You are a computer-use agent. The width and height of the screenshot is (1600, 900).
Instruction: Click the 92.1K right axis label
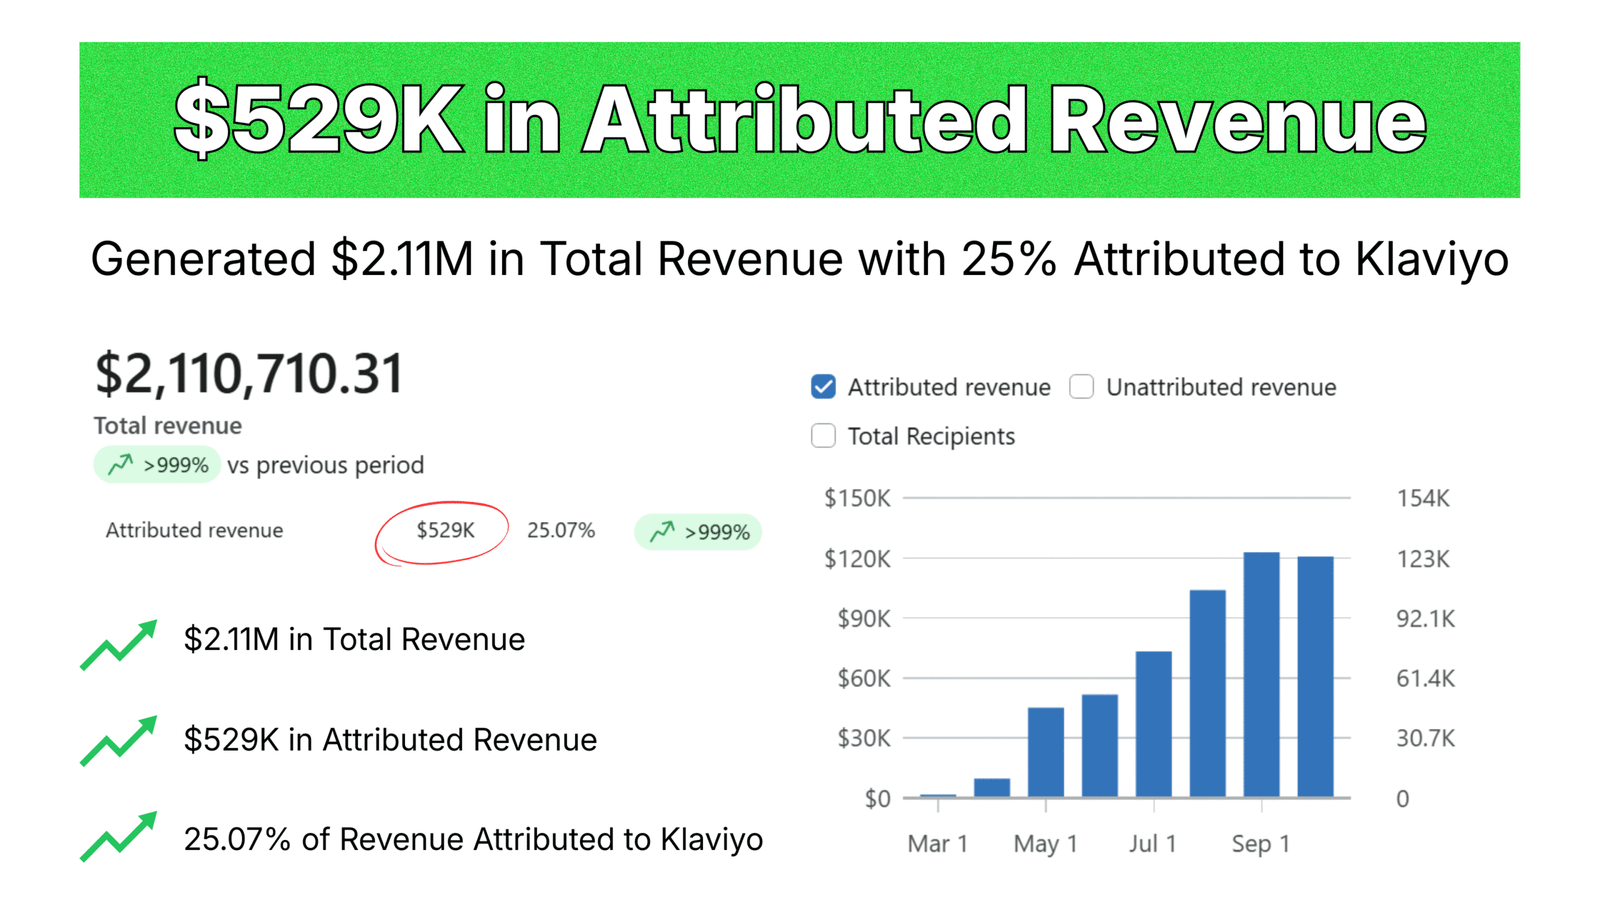click(x=1426, y=619)
